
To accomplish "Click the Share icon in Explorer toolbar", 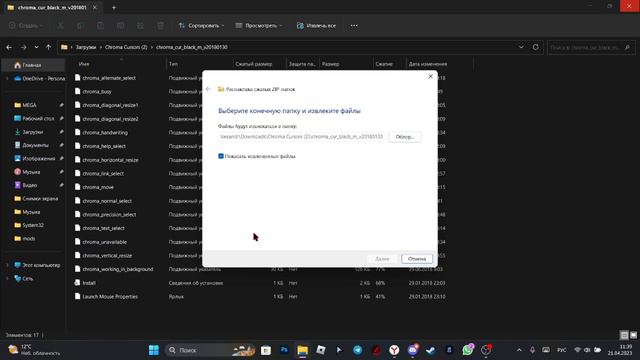I will tap(140, 26).
